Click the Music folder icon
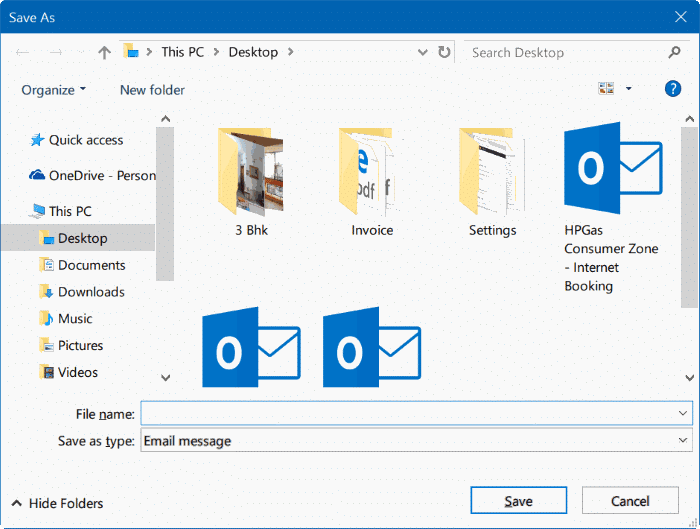Viewport: 700px width, 529px height. 46,318
